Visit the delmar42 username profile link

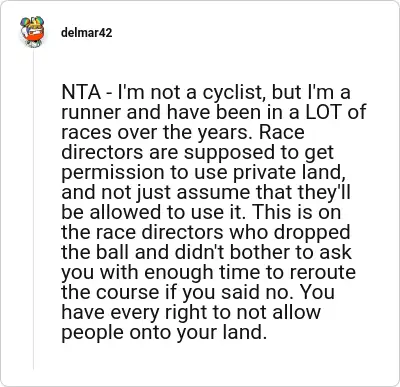coord(87,33)
